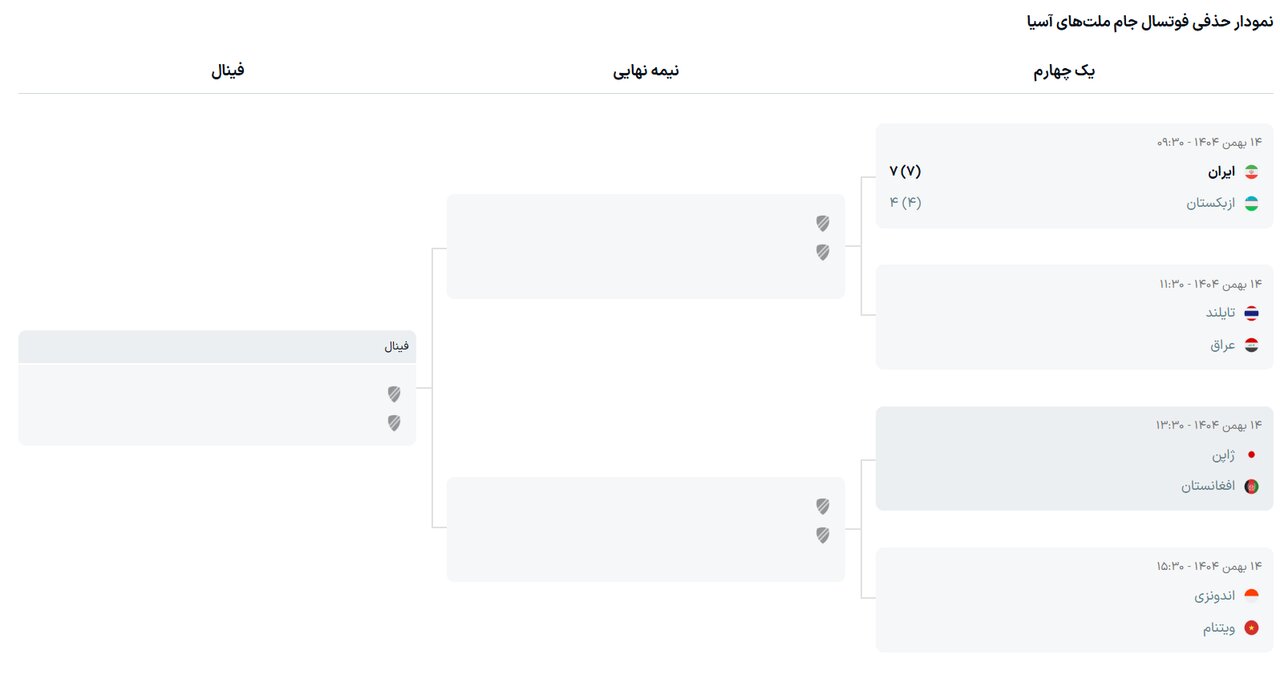The height and width of the screenshot is (691, 1280).
Task: Click top placeholder shield in first semifinal
Action: [x=822, y=223]
